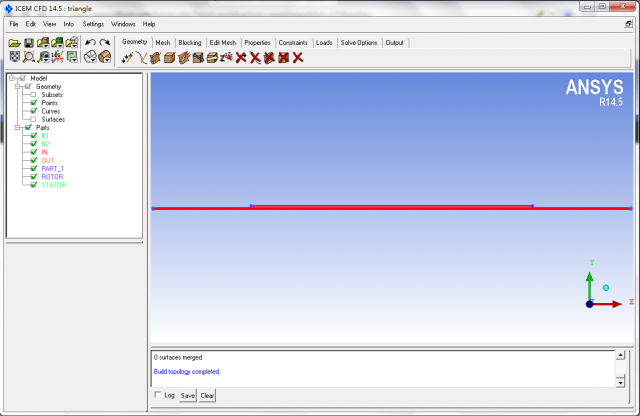Switch to the Blocking tab
The image size is (640, 416).
(x=189, y=43)
